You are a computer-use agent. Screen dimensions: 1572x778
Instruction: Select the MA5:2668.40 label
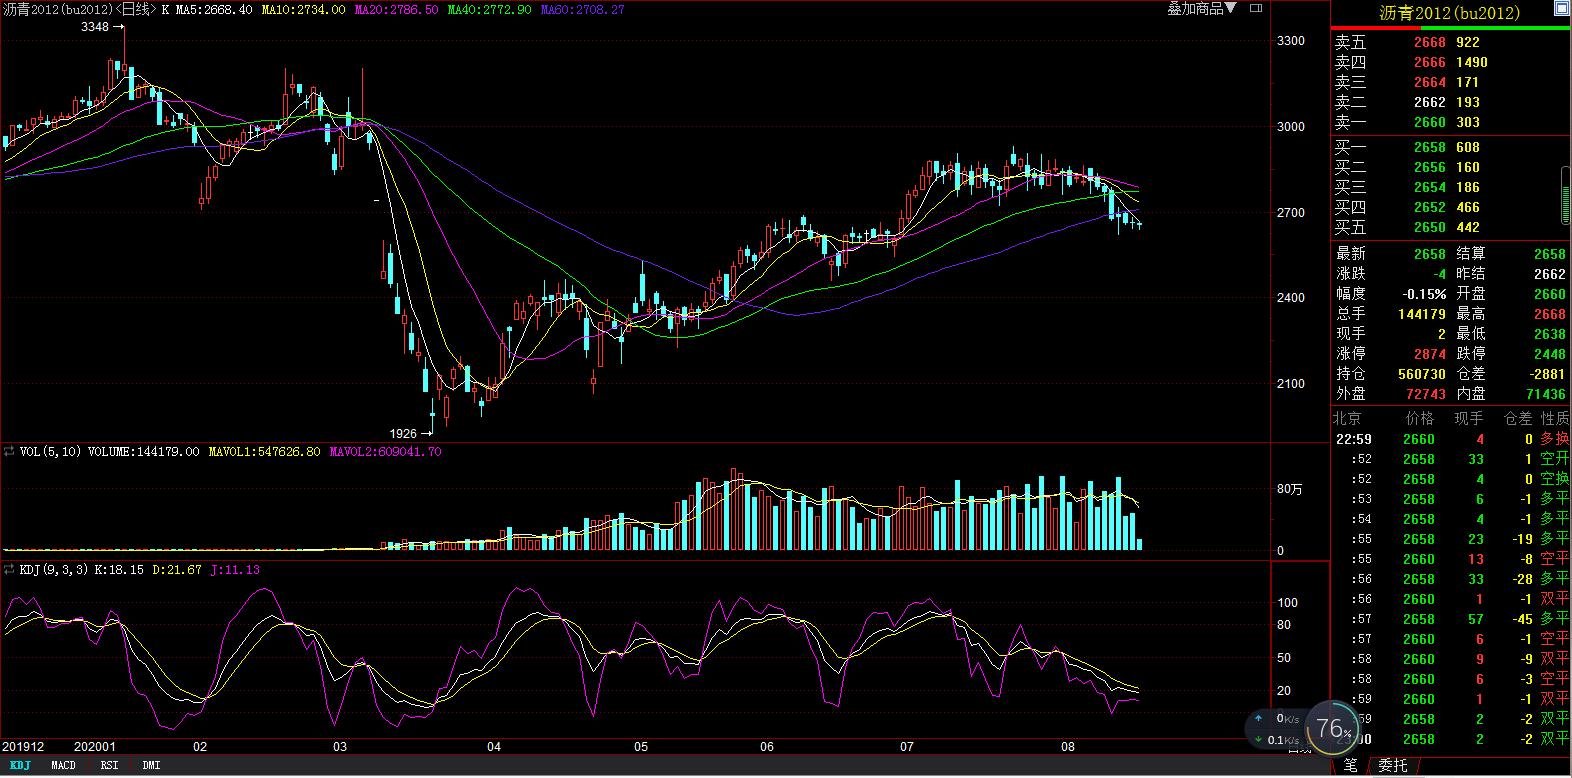[x=214, y=9]
